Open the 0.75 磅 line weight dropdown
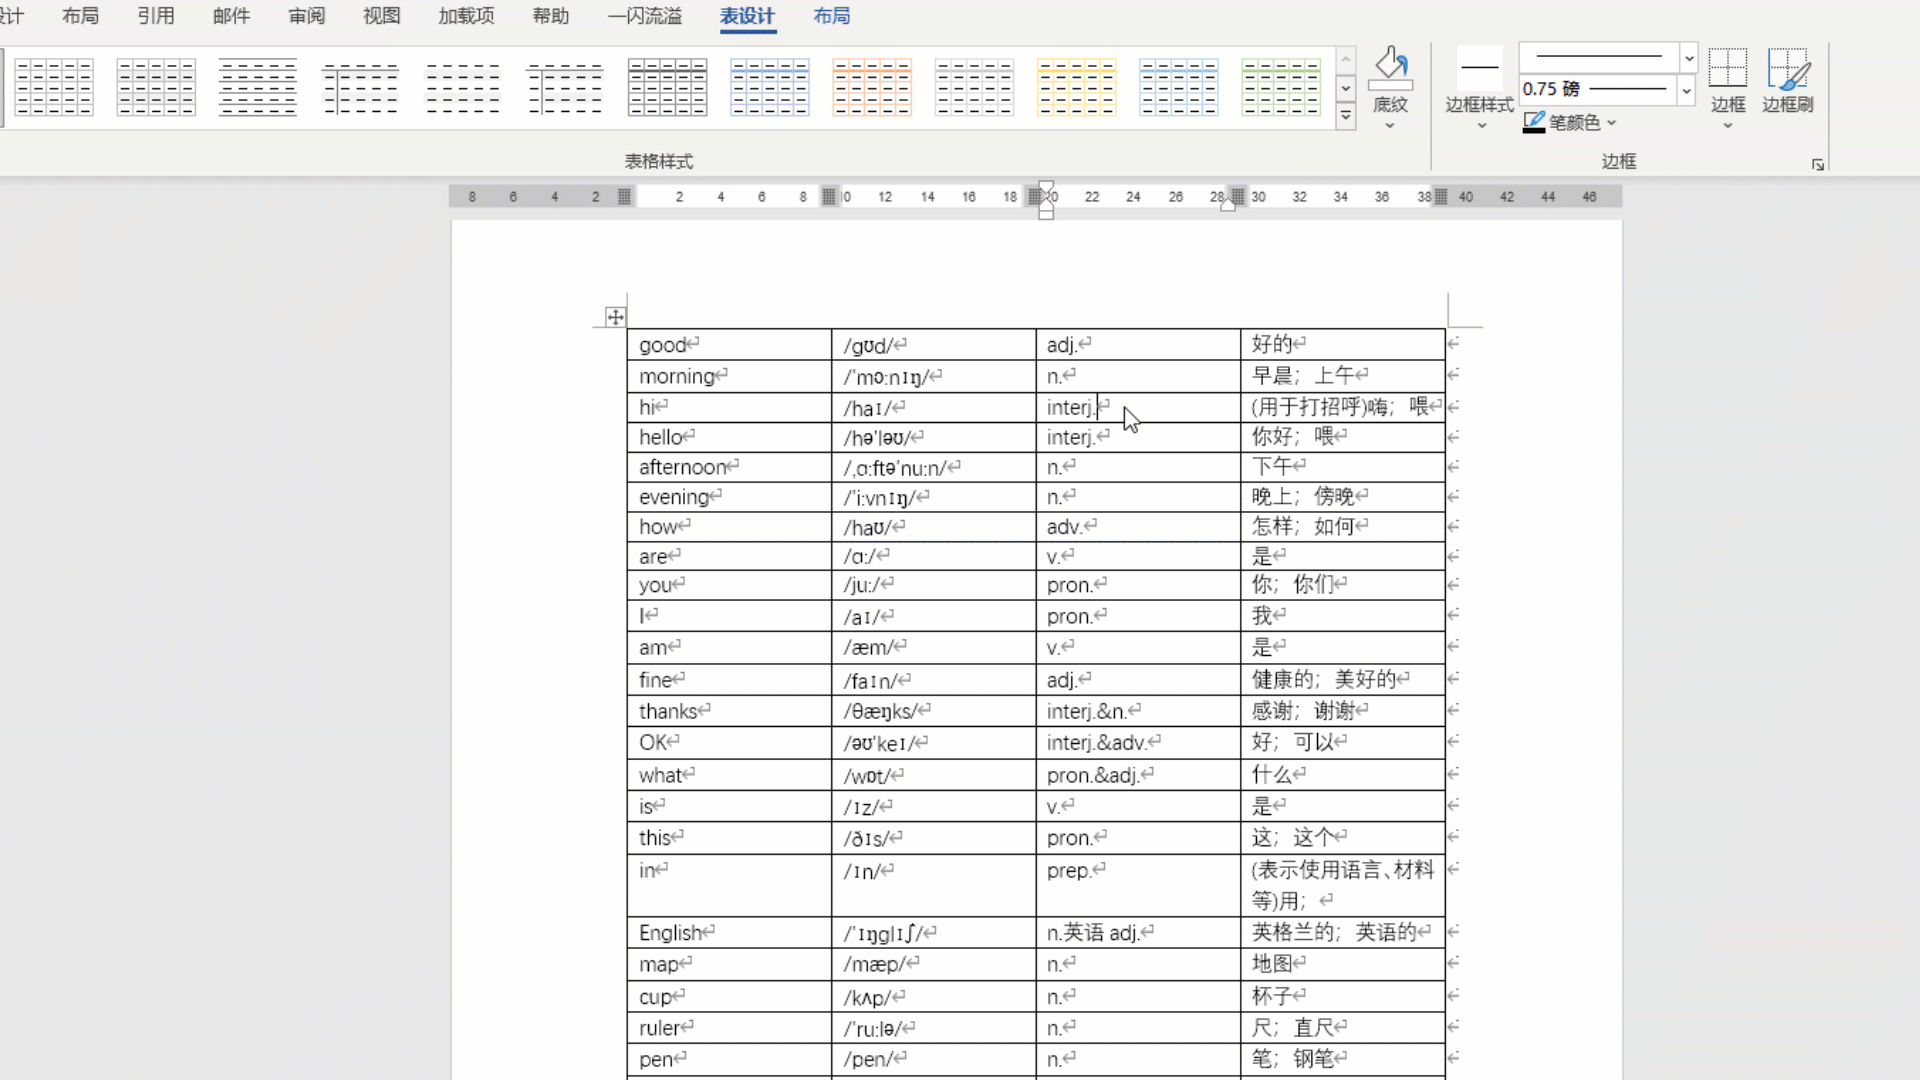 pyautogui.click(x=1686, y=90)
